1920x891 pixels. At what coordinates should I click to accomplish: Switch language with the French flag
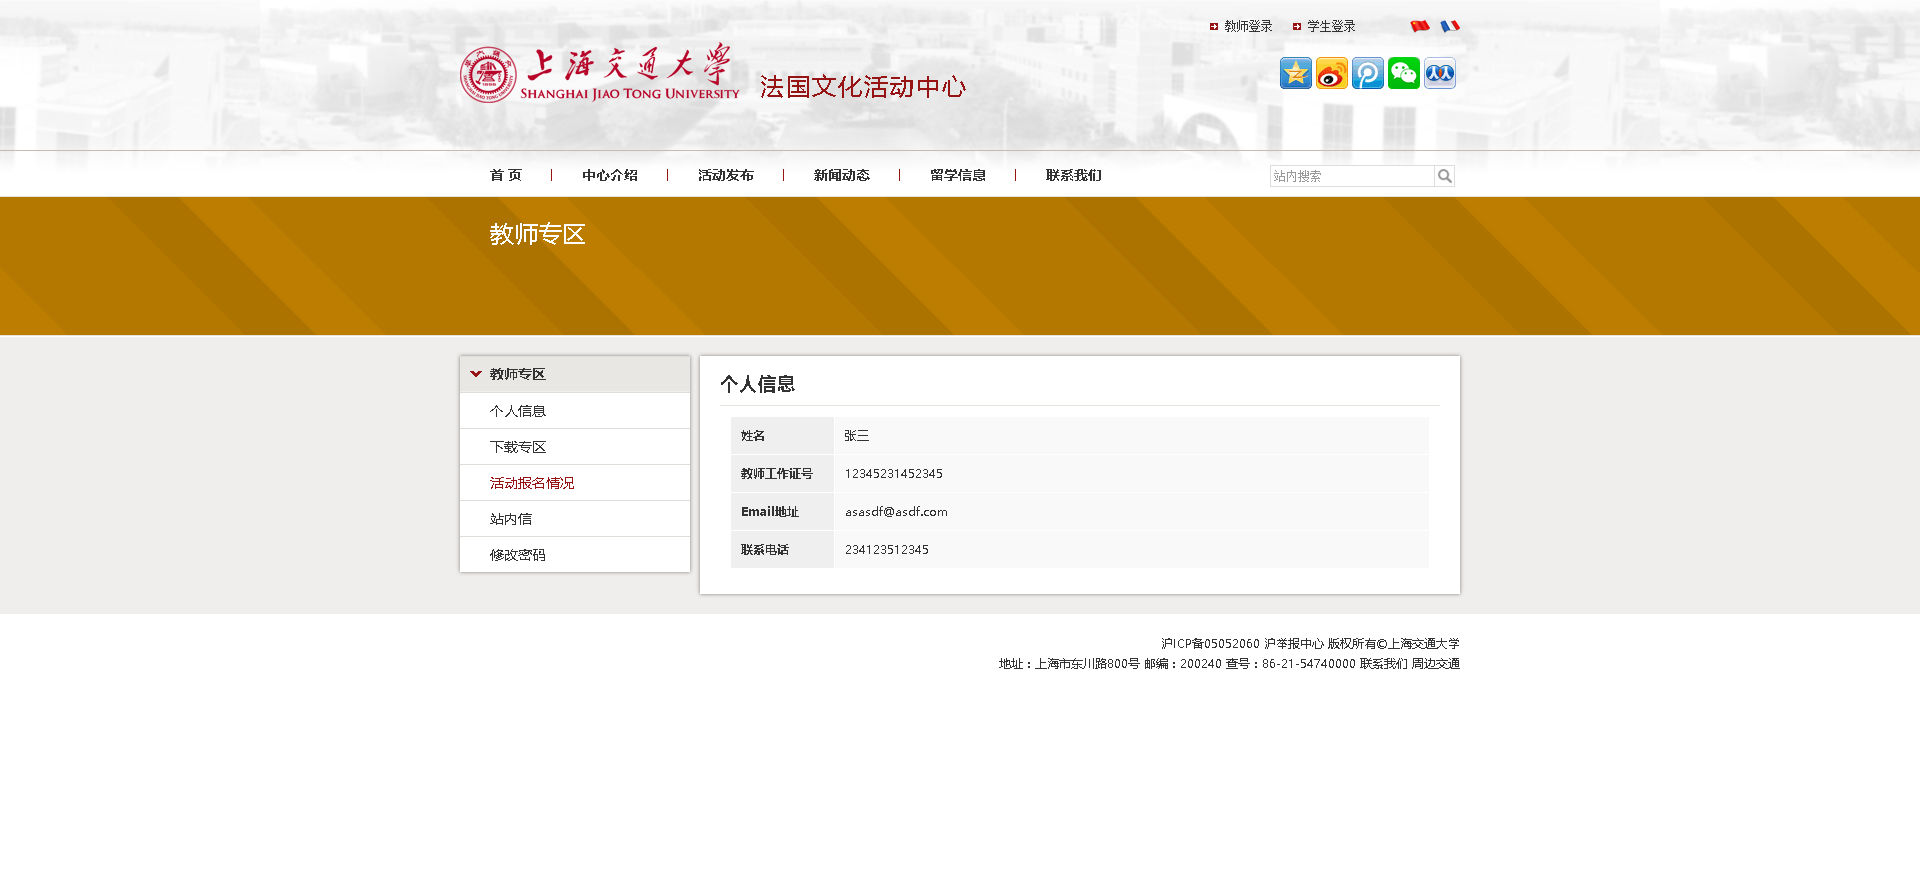pyautogui.click(x=1449, y=26)
